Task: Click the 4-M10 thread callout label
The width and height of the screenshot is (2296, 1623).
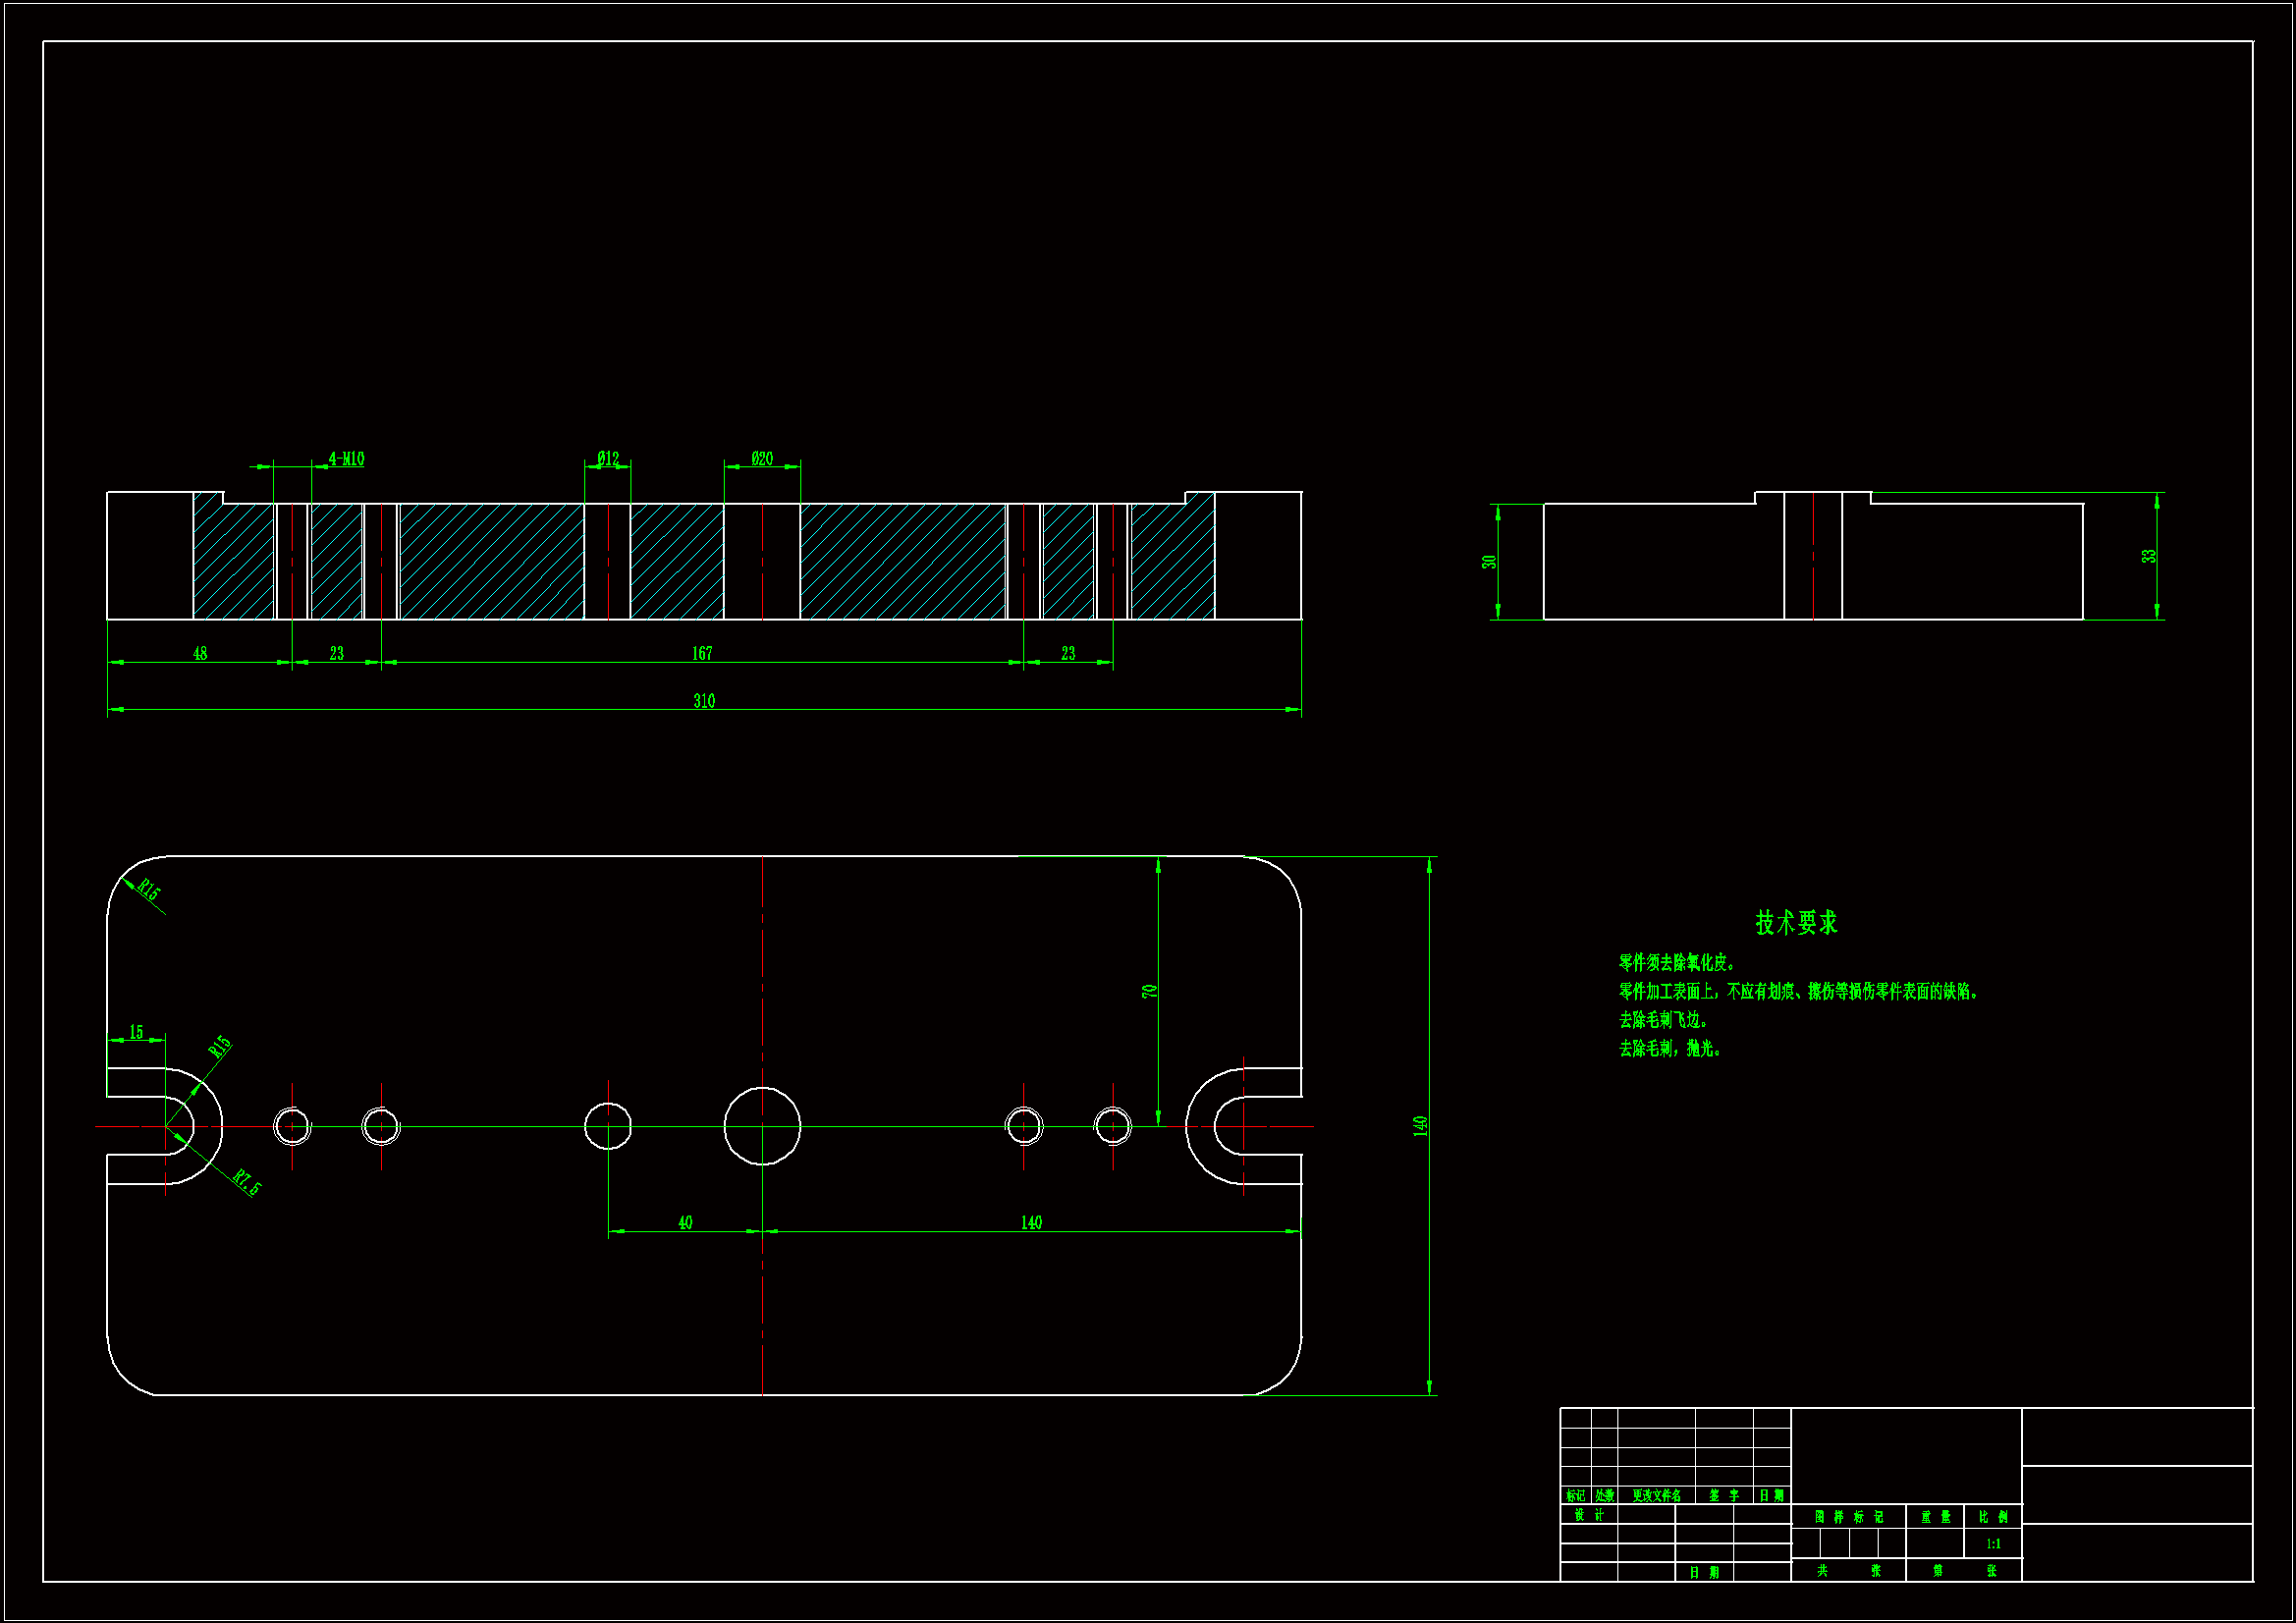Action: pyautogui.click(x=346, y=459)
